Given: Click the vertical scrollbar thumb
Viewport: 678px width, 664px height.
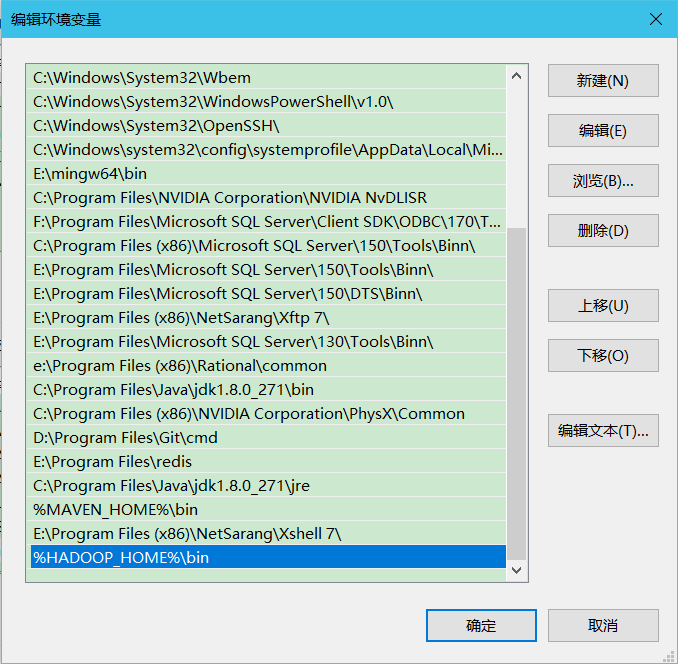Looking at the screenshot, I should click(516, 394).
